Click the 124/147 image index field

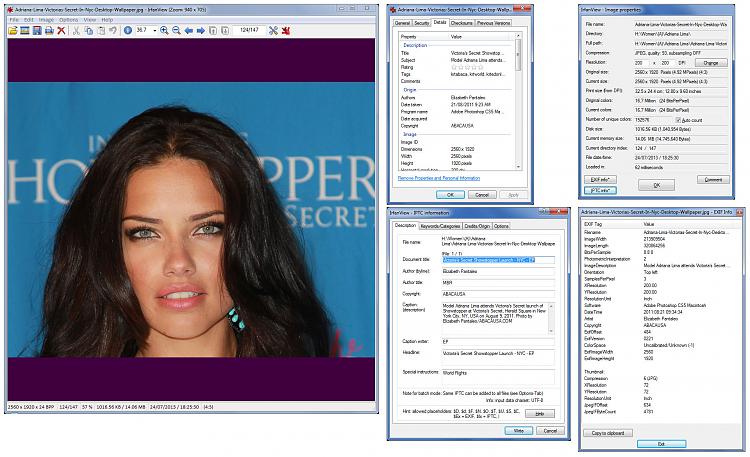249,30
